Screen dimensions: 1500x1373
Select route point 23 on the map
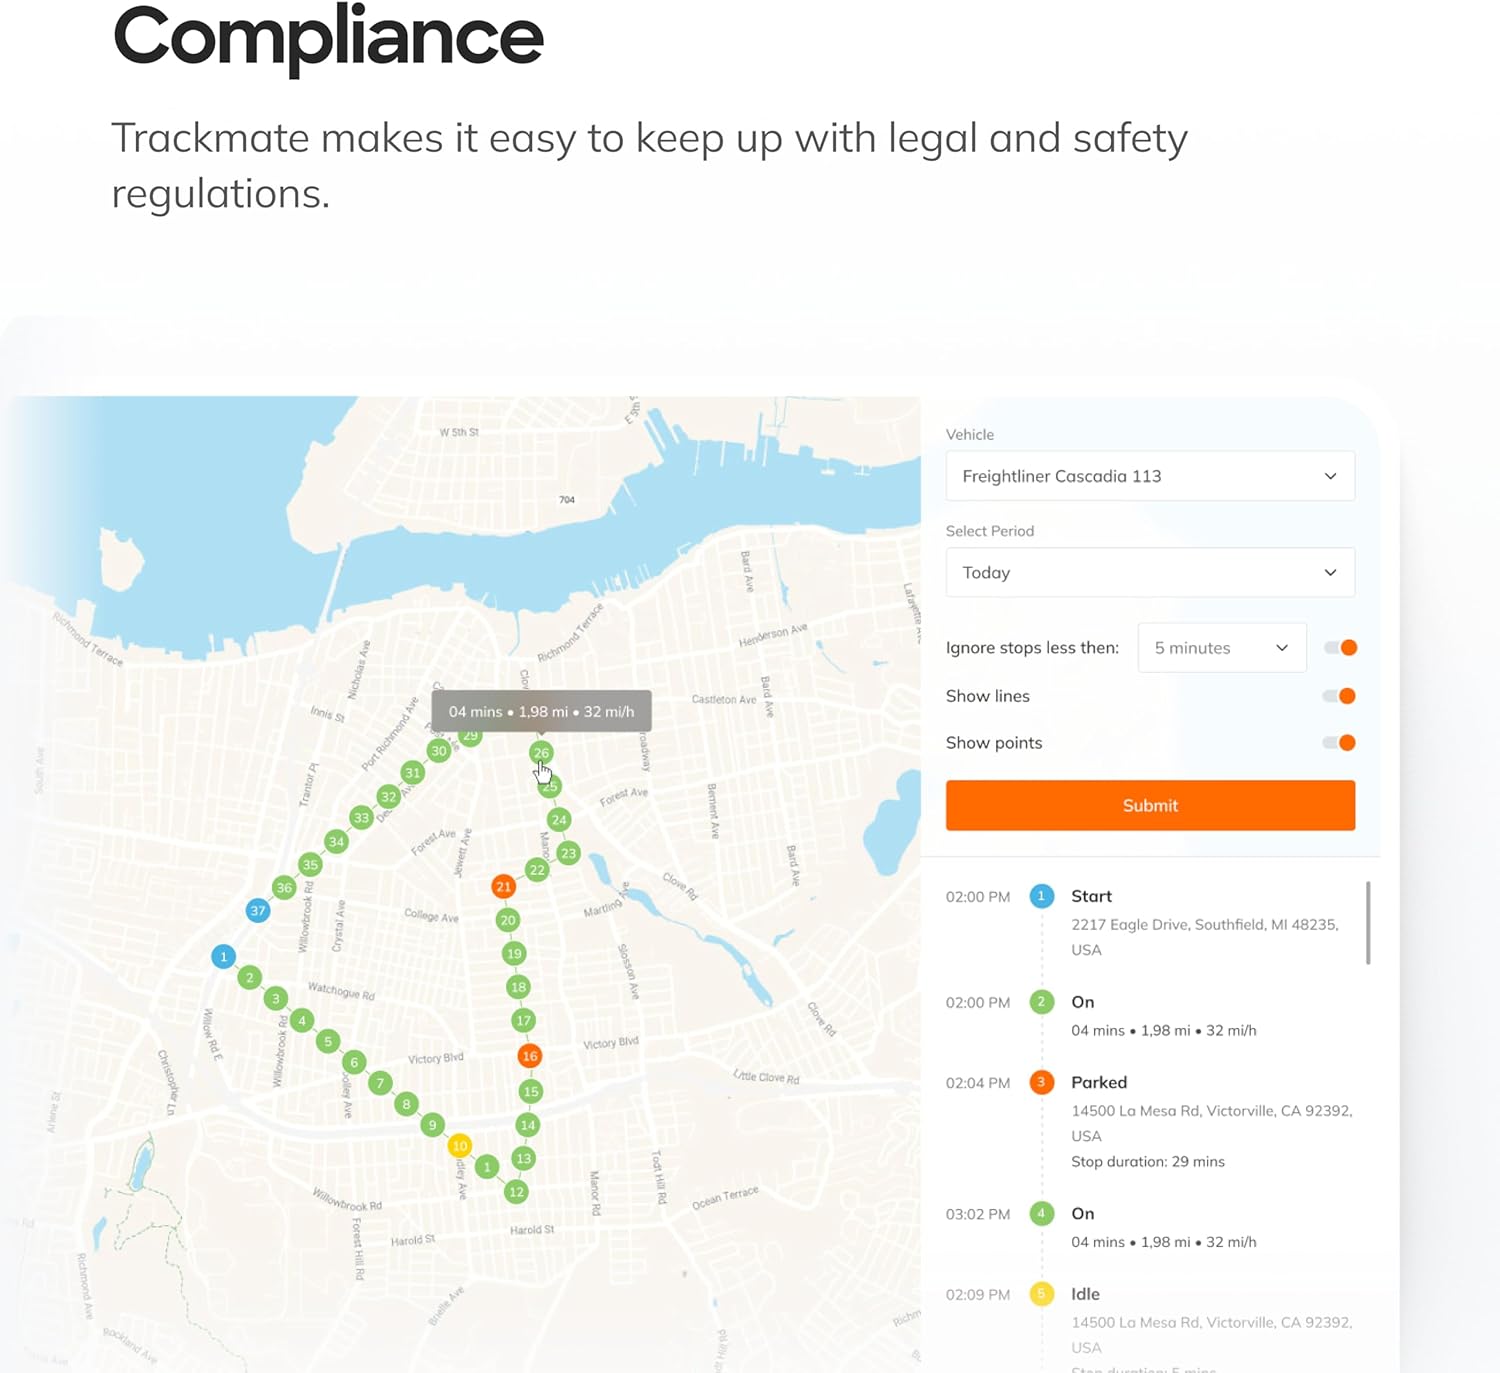point(568,853)
